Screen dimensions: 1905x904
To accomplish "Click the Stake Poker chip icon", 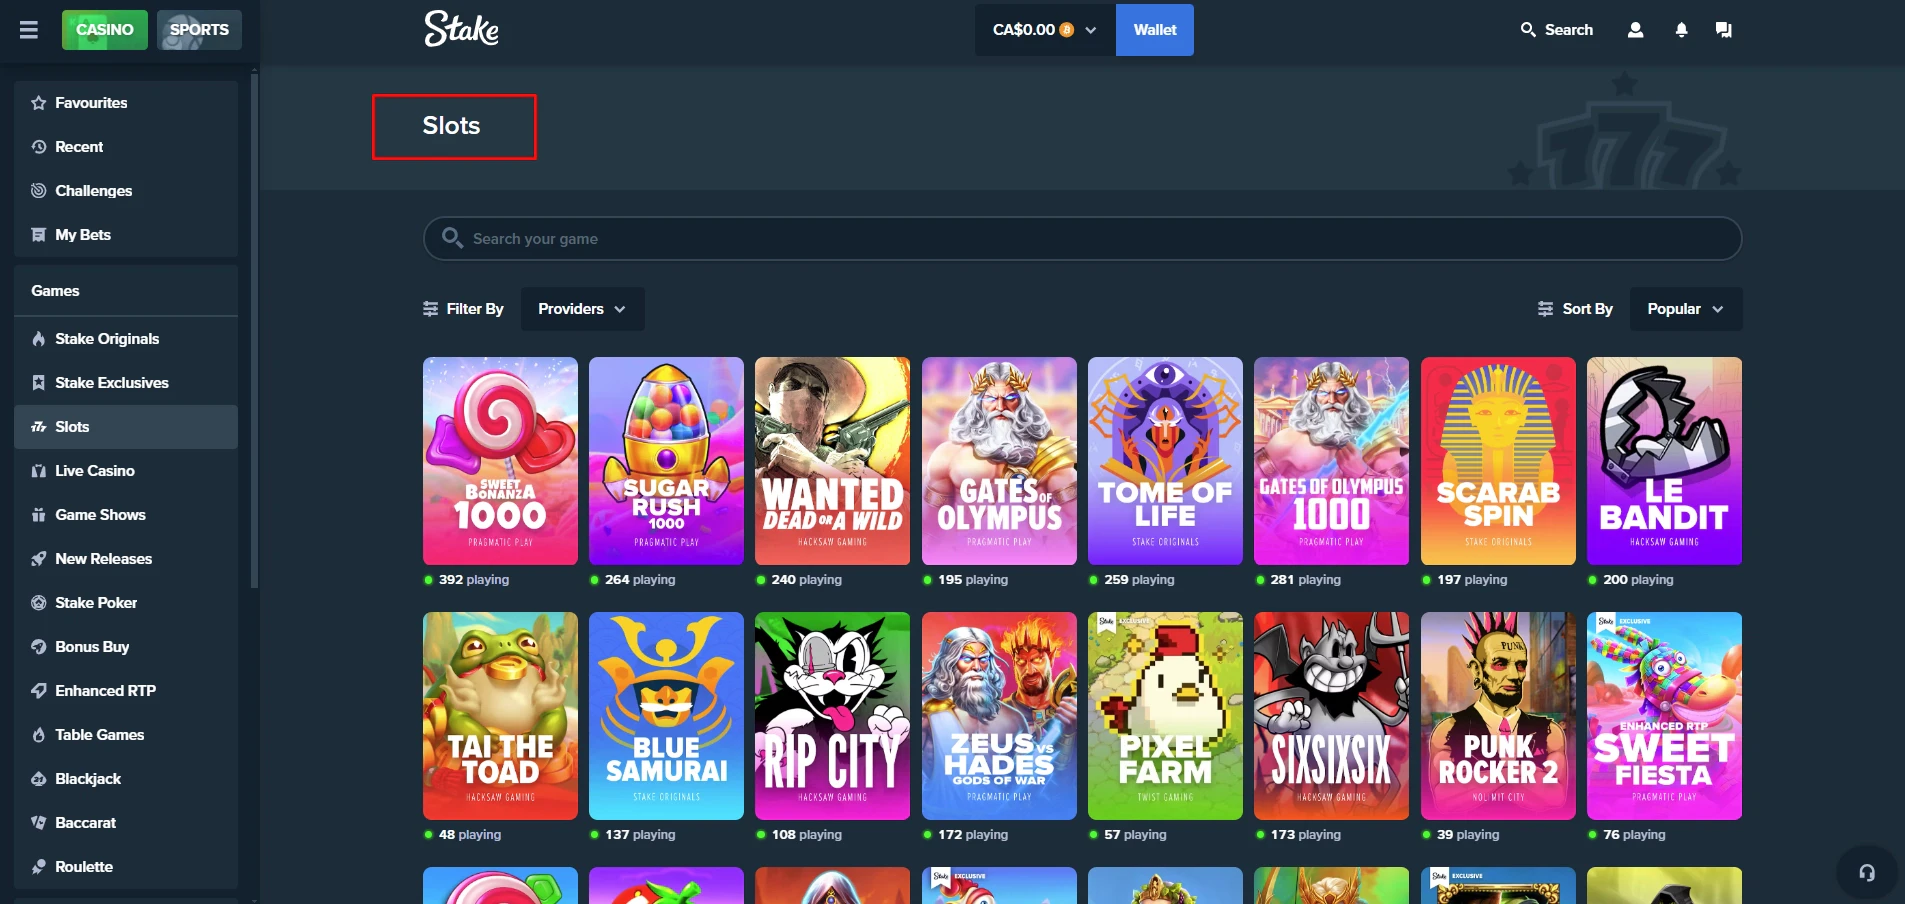I will 39,603.
